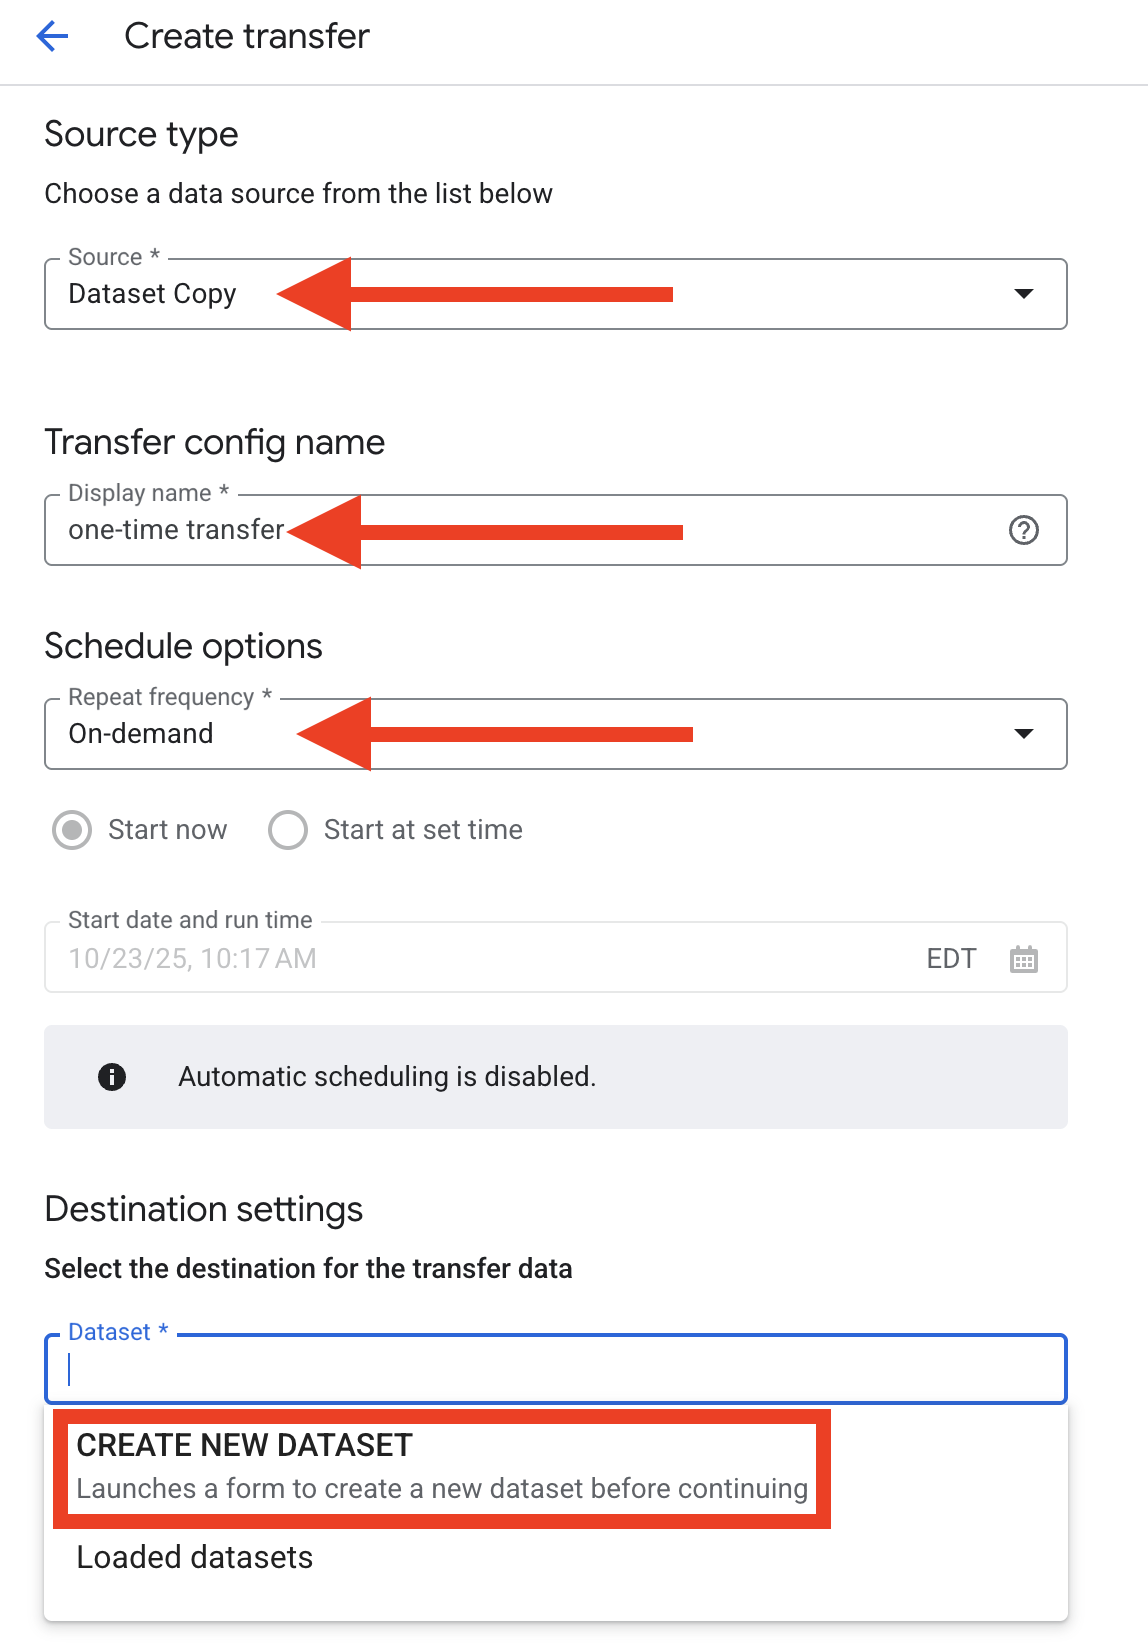
Task: Select the Start now radio button
Action: (72, 830)
